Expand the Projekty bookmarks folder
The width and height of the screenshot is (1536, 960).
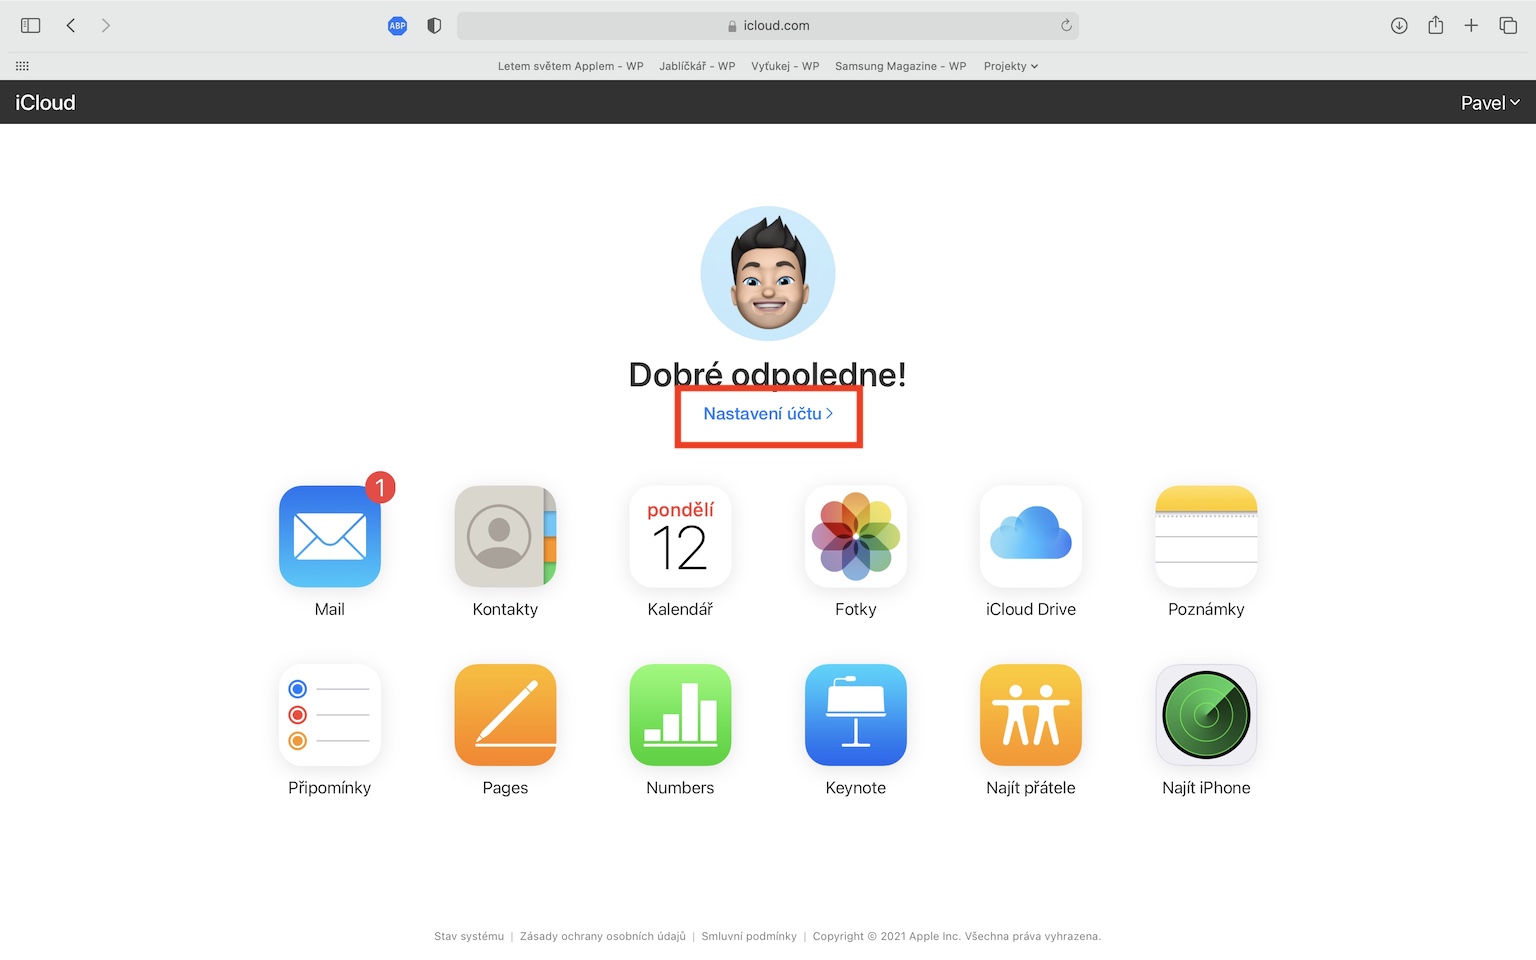click(x=1011, y=66)
